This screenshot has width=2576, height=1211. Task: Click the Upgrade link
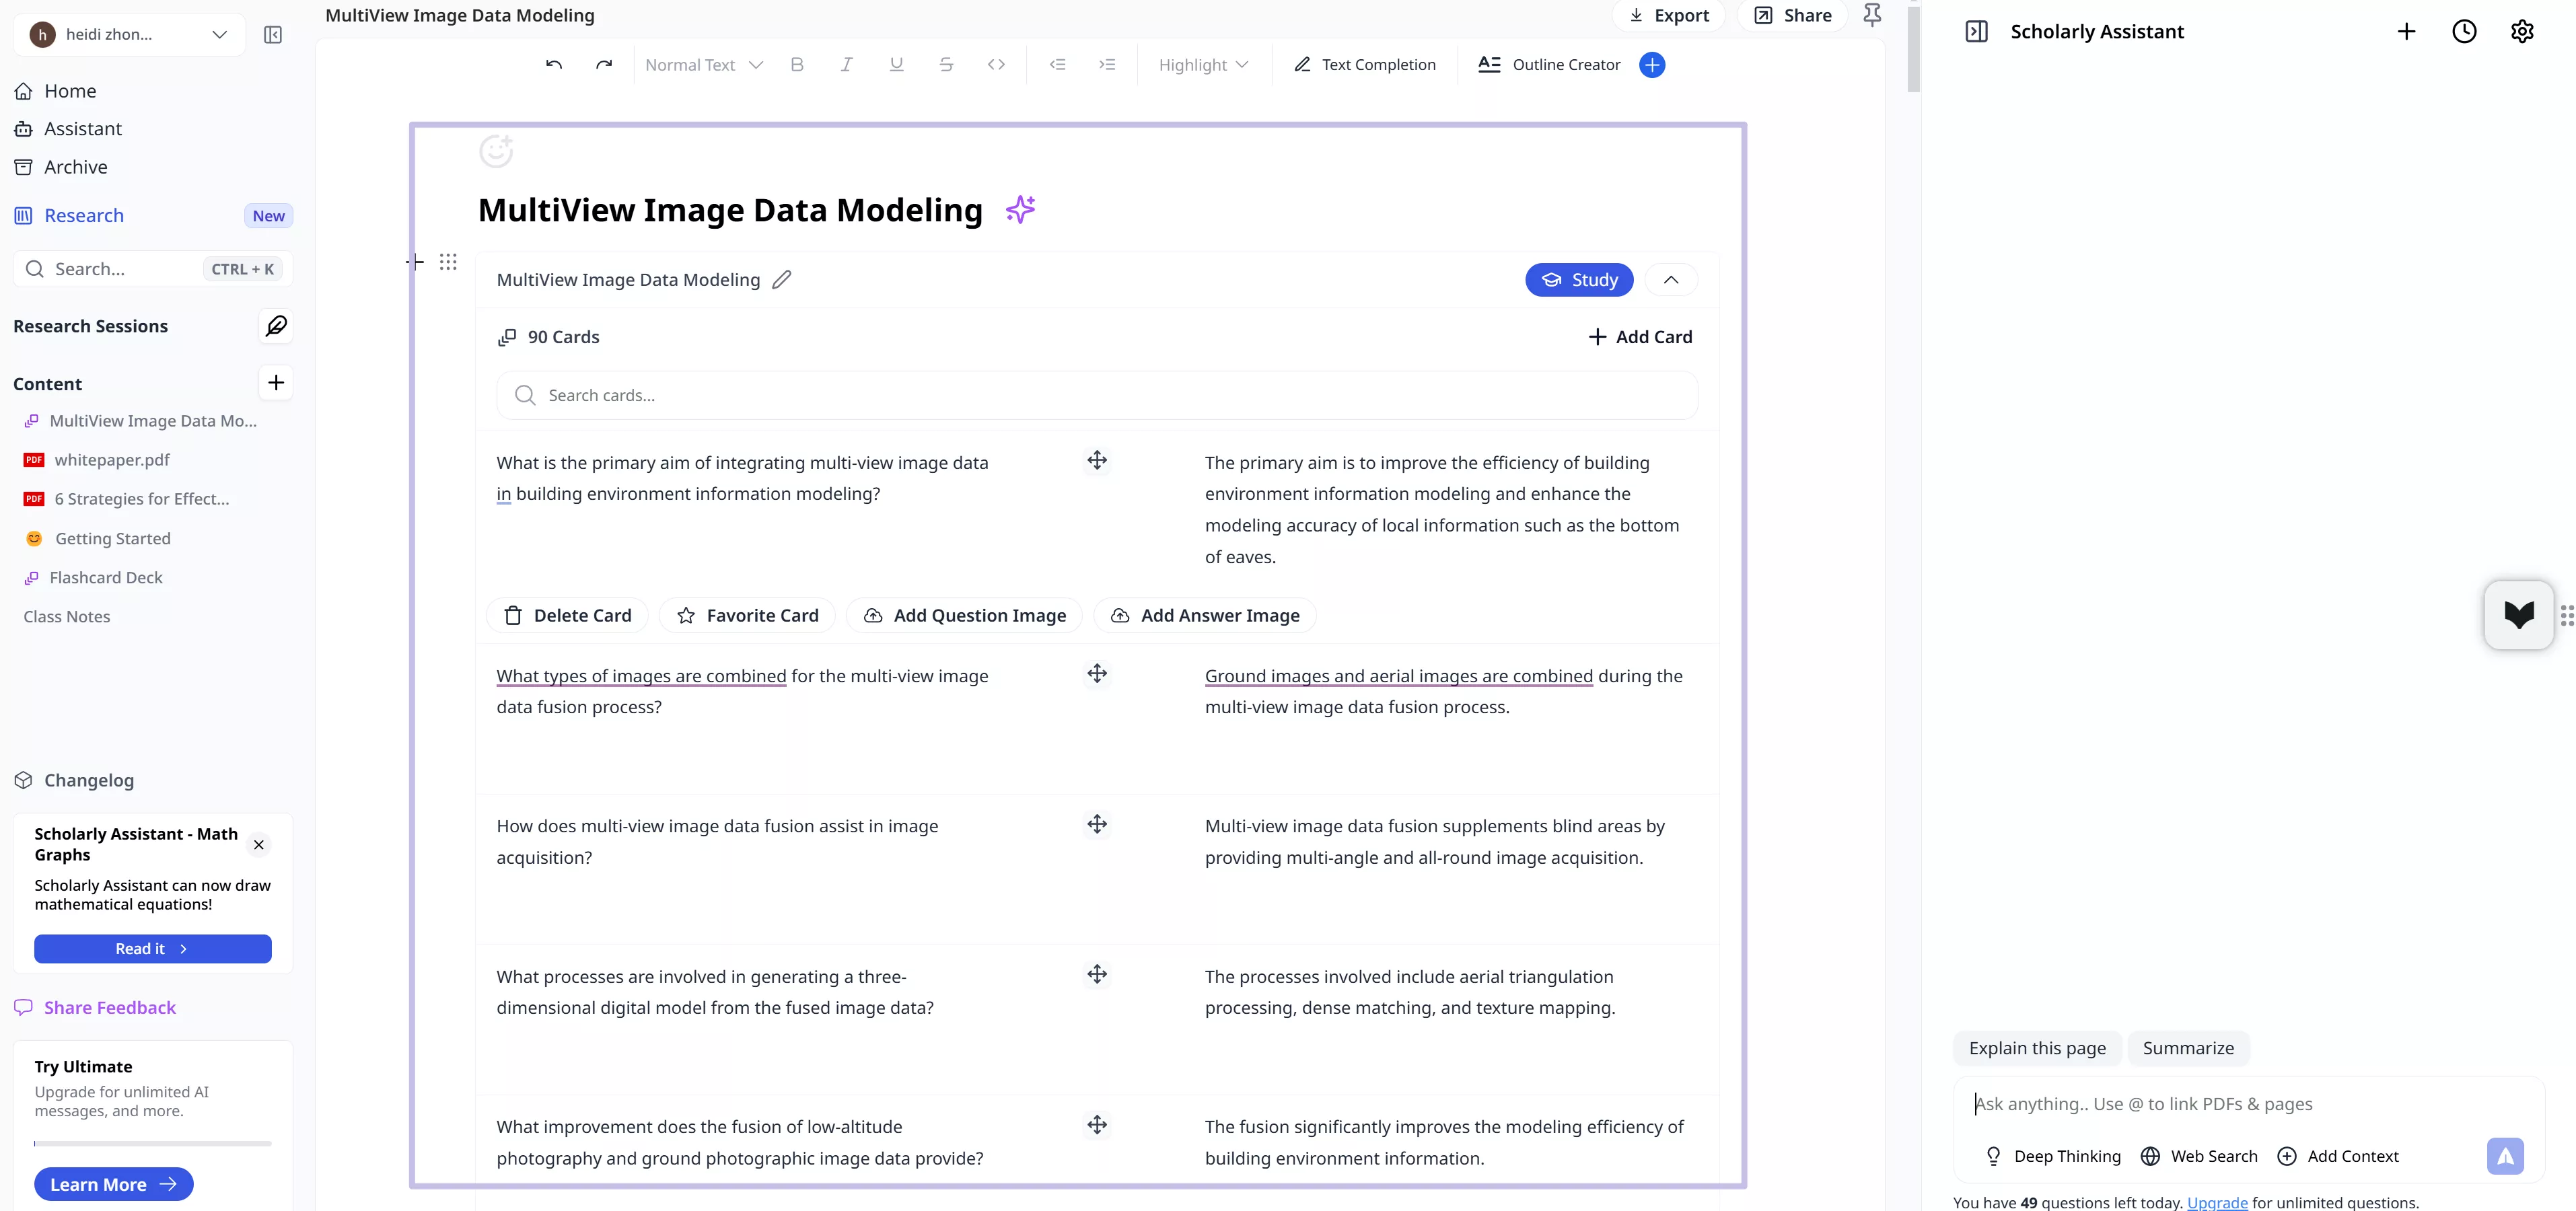2217,1202
